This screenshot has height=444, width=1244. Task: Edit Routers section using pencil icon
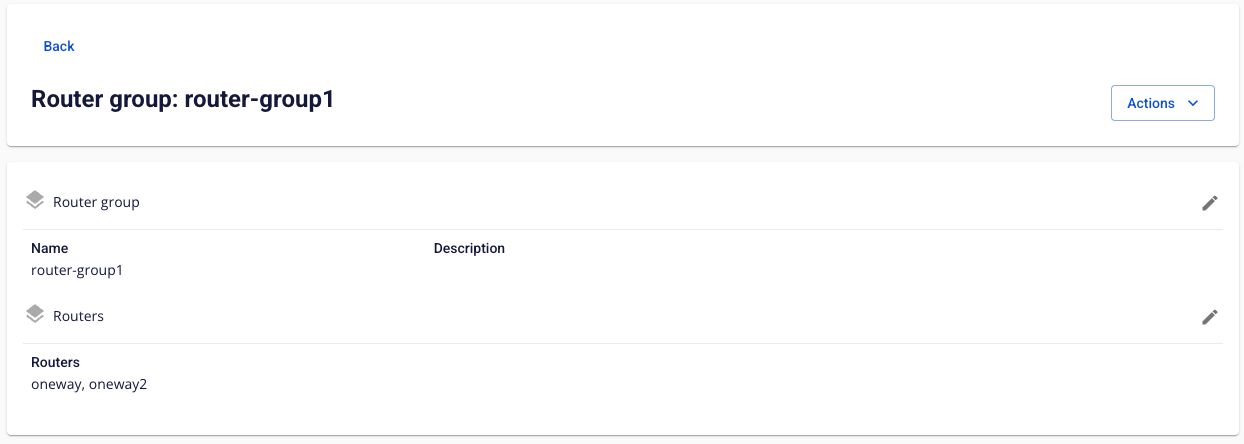[1209, 317]
